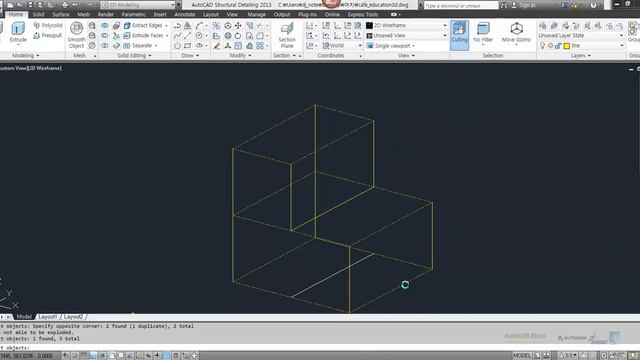Select the Rectangle draw tool

187,46
